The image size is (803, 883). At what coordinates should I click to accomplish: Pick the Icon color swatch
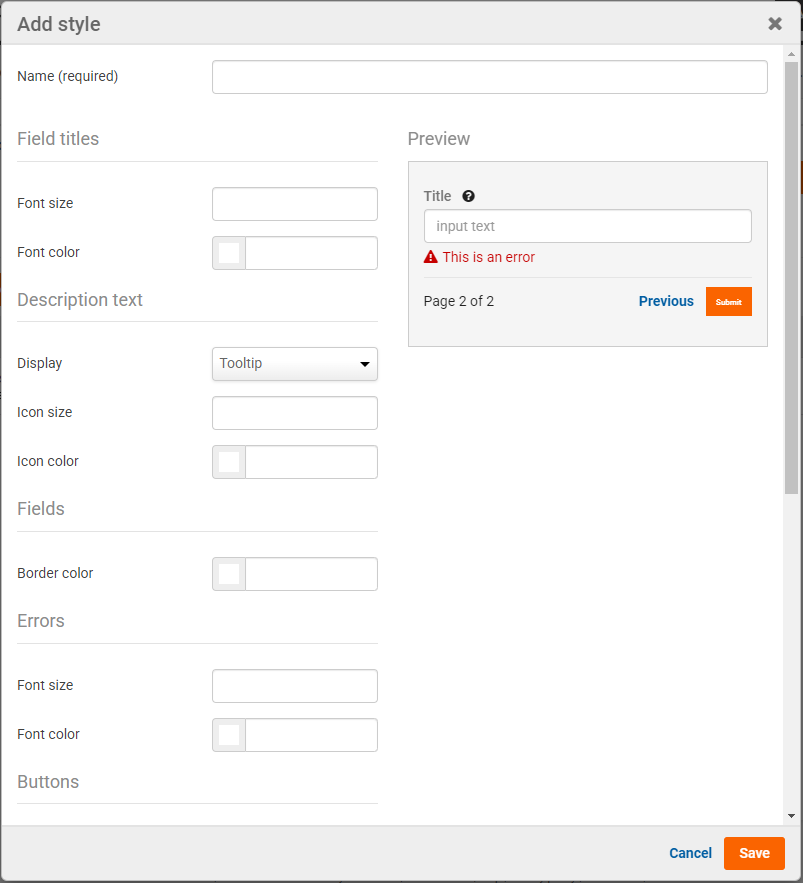click(x=229, y=462)
